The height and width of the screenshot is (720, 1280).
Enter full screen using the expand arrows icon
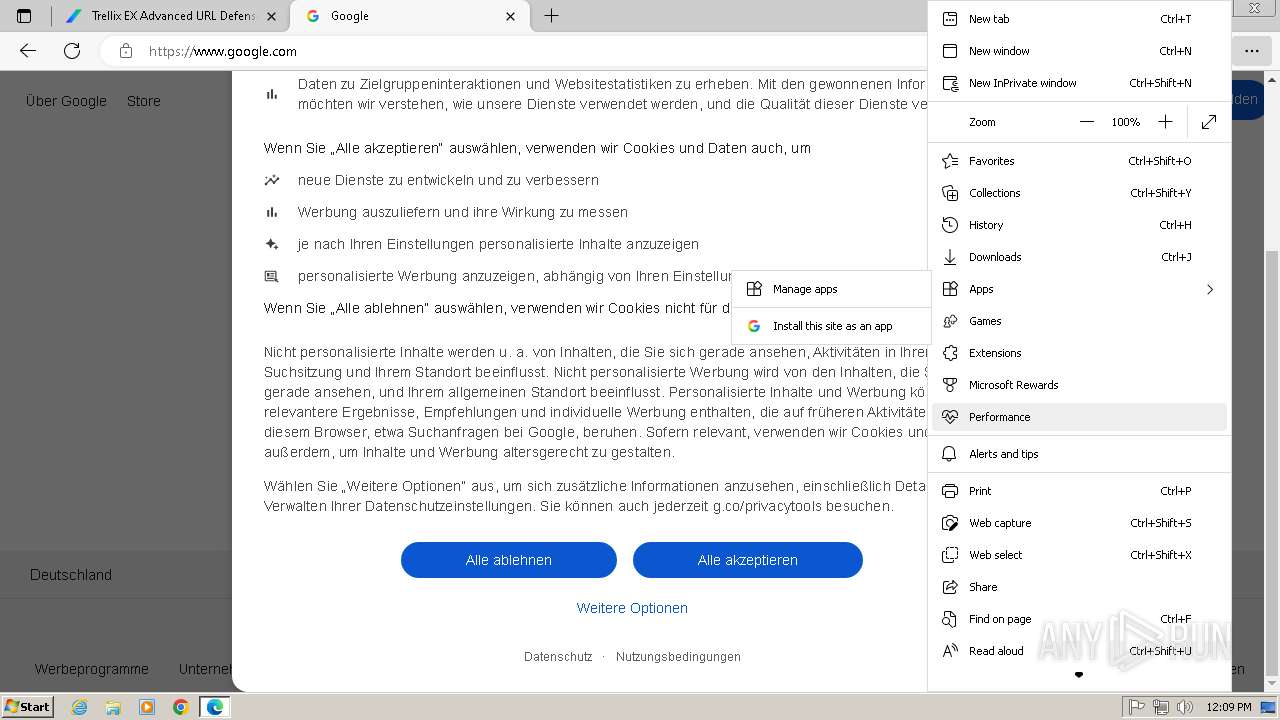[x=1209, y=122]
